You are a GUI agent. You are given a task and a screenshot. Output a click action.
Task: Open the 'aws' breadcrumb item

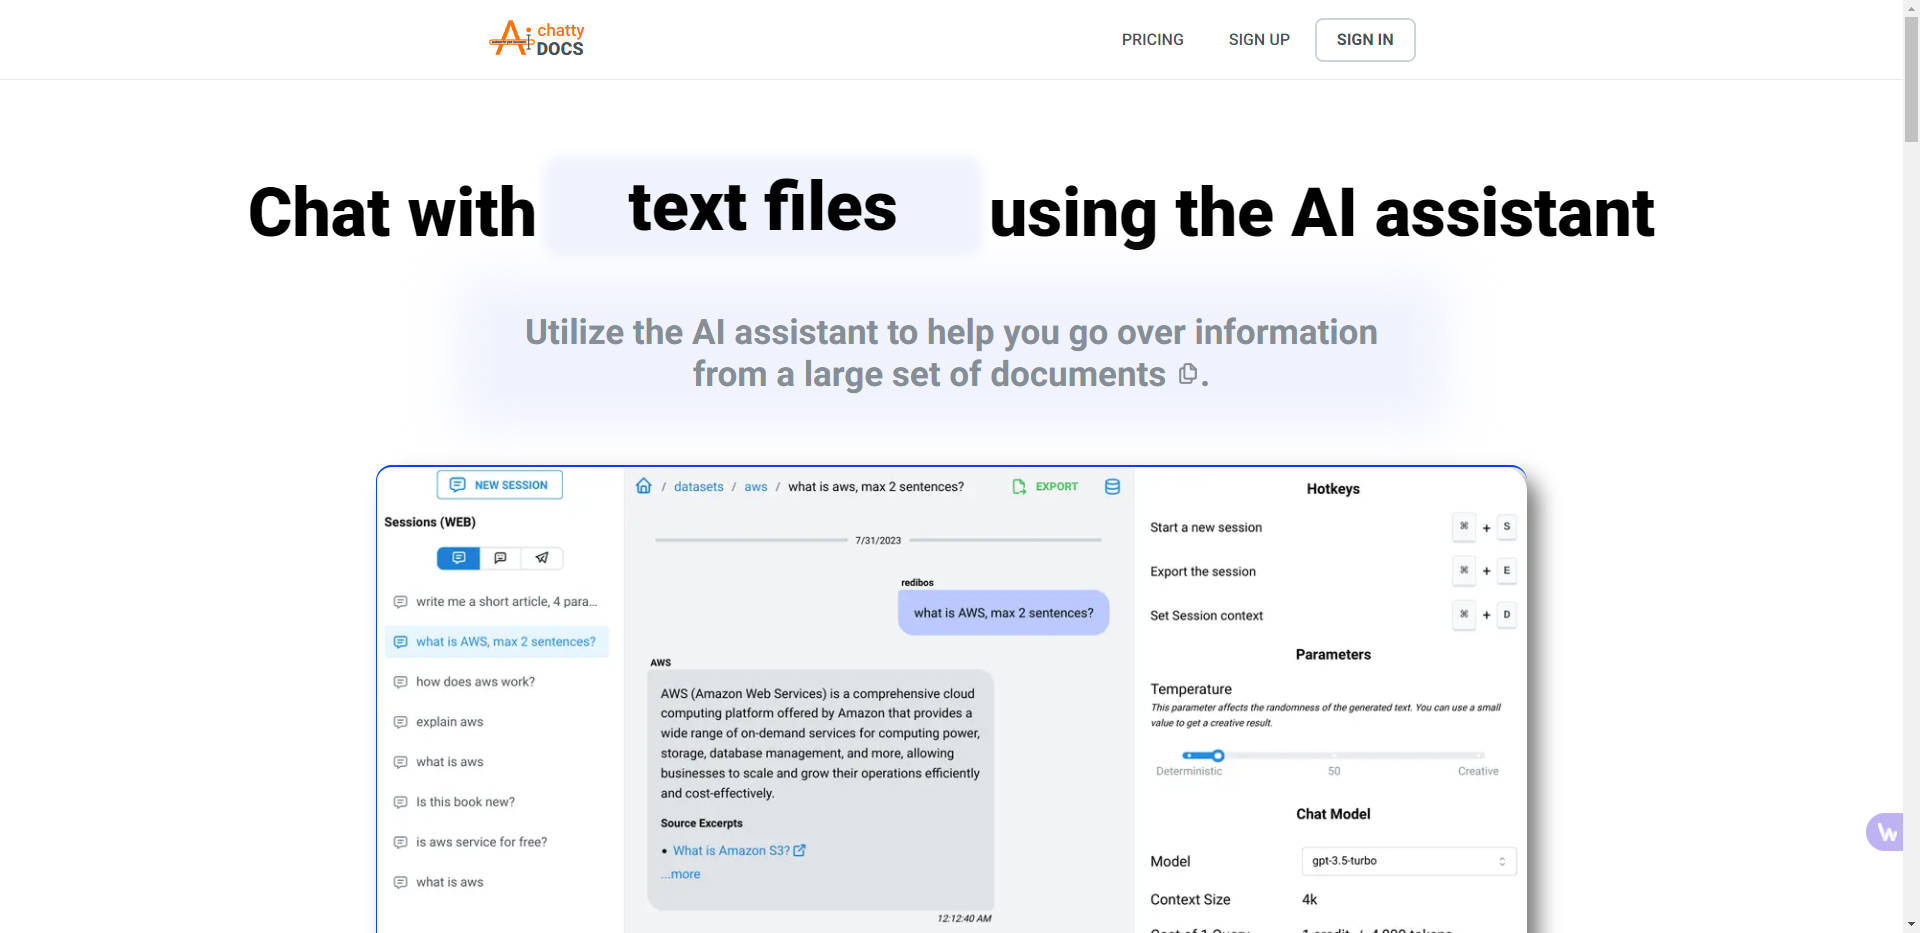click(x=756, y=486)
